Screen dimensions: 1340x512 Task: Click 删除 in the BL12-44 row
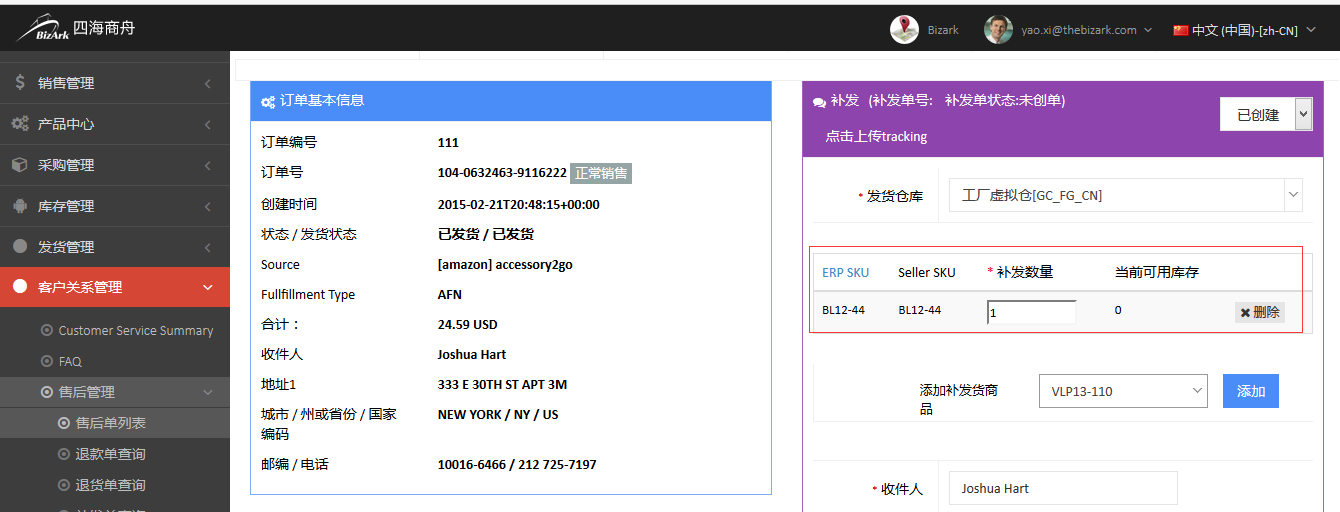1260,312
